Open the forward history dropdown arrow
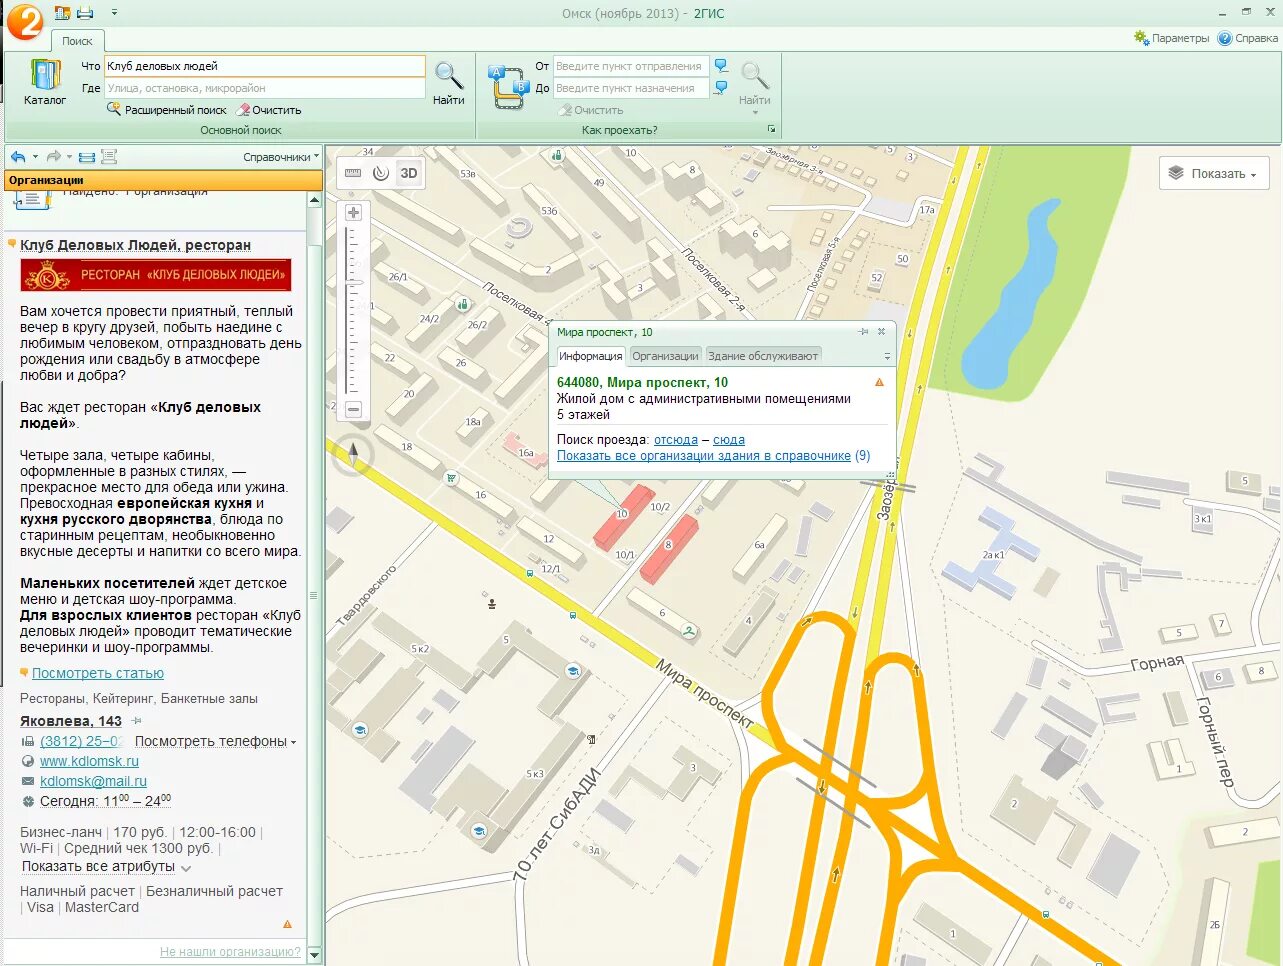The image size is (1283, 966). tap(69, 157)
